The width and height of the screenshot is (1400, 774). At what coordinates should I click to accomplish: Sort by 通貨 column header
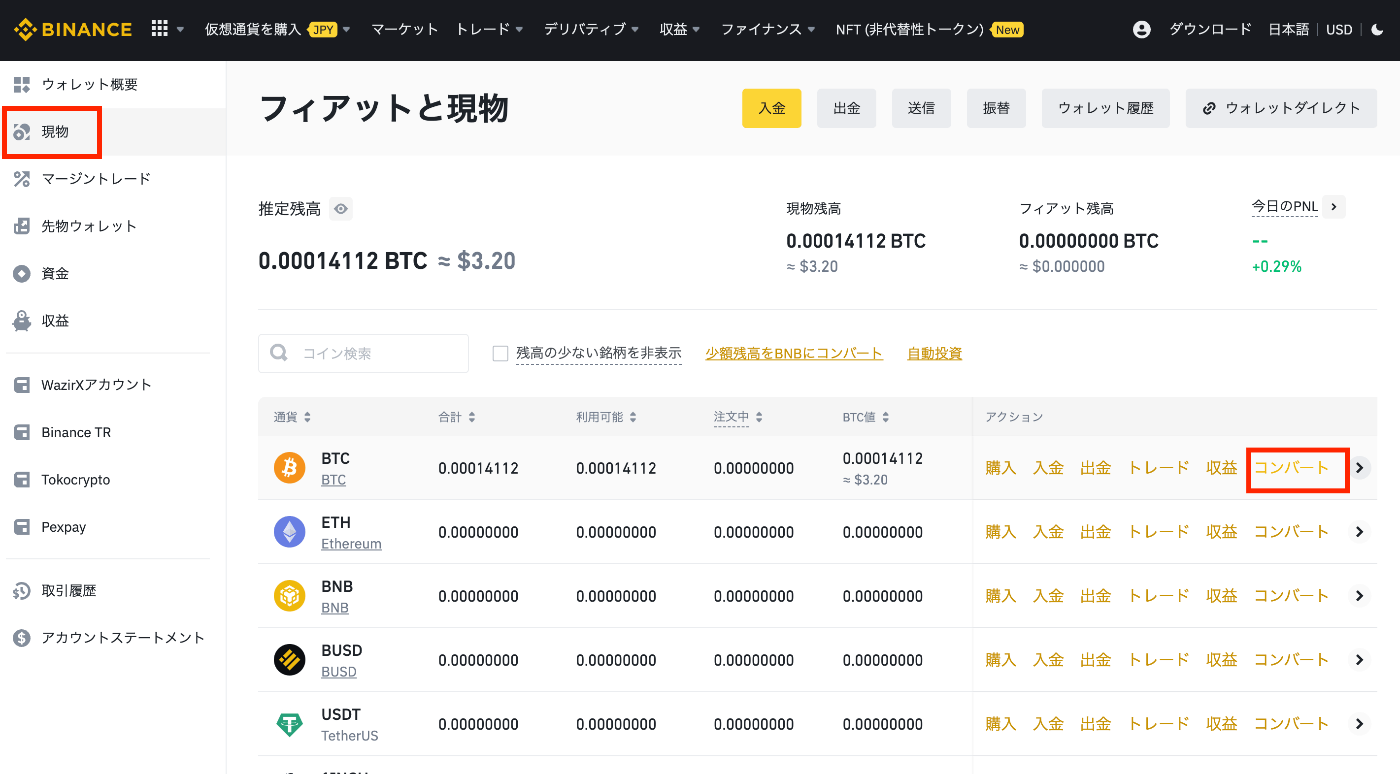[x=292, y=417]
